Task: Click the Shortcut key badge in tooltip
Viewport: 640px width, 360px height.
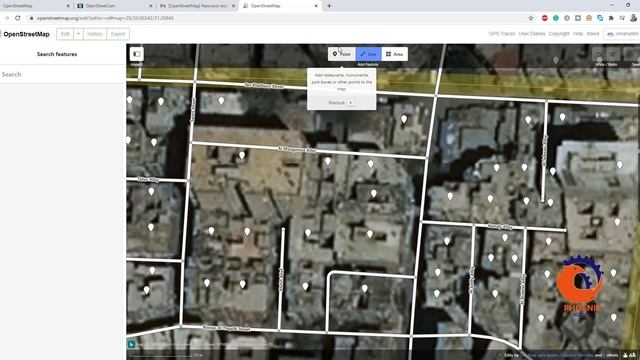Action: coord(350,102)
